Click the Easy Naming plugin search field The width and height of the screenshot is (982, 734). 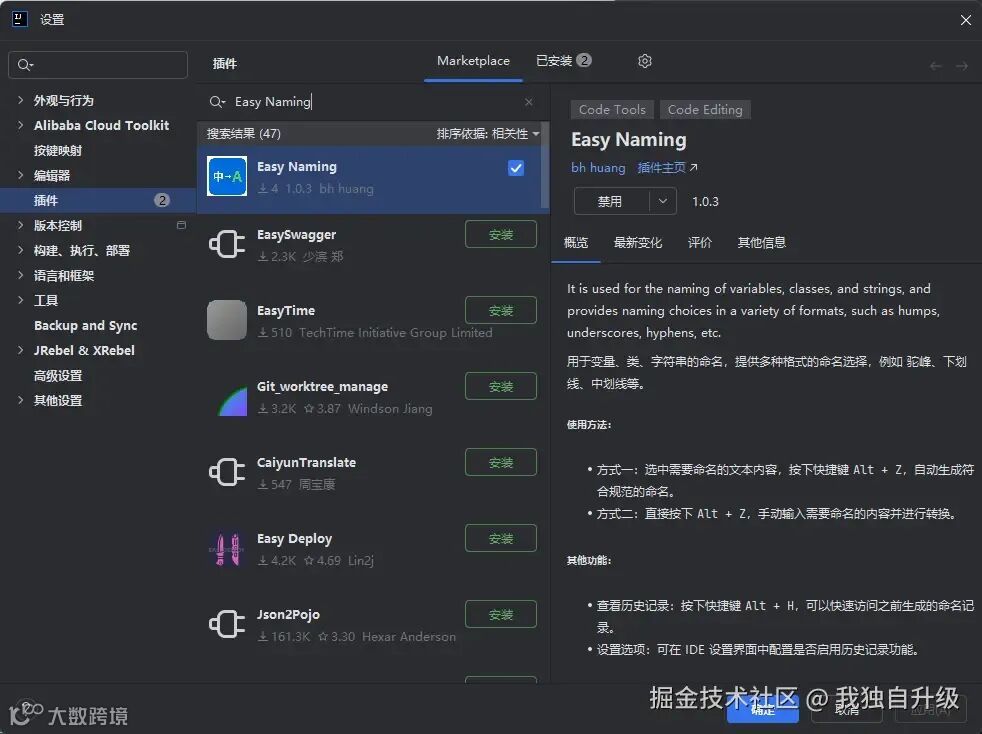click(373, 101)
